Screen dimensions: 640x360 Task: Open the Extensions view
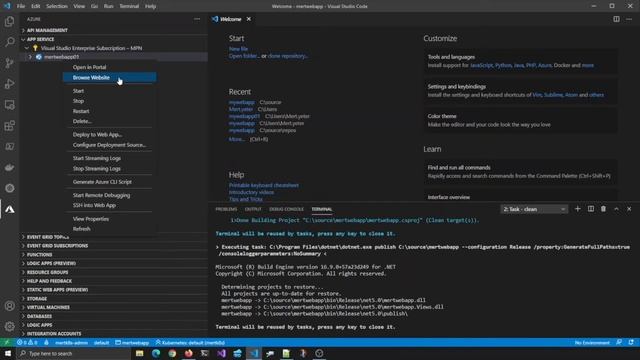click(x=9, y=125)
